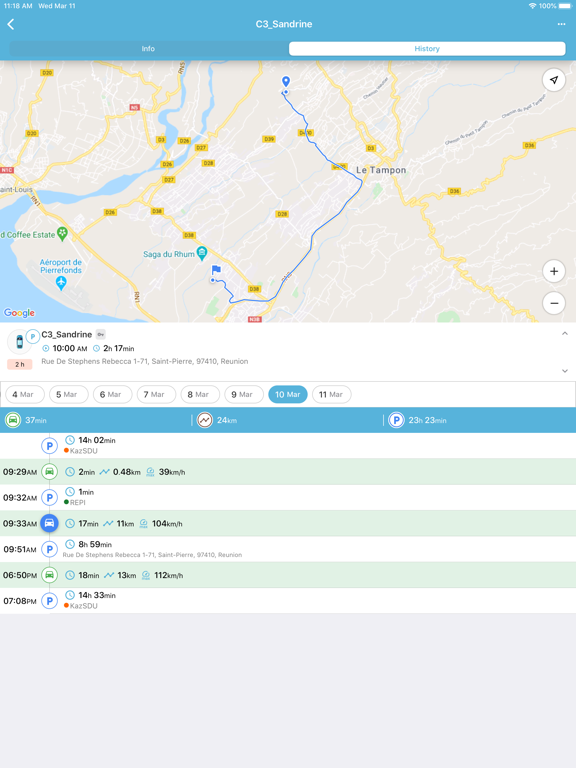Tap the parking time summary icon

pyautogui.click(x=396, y=420)
